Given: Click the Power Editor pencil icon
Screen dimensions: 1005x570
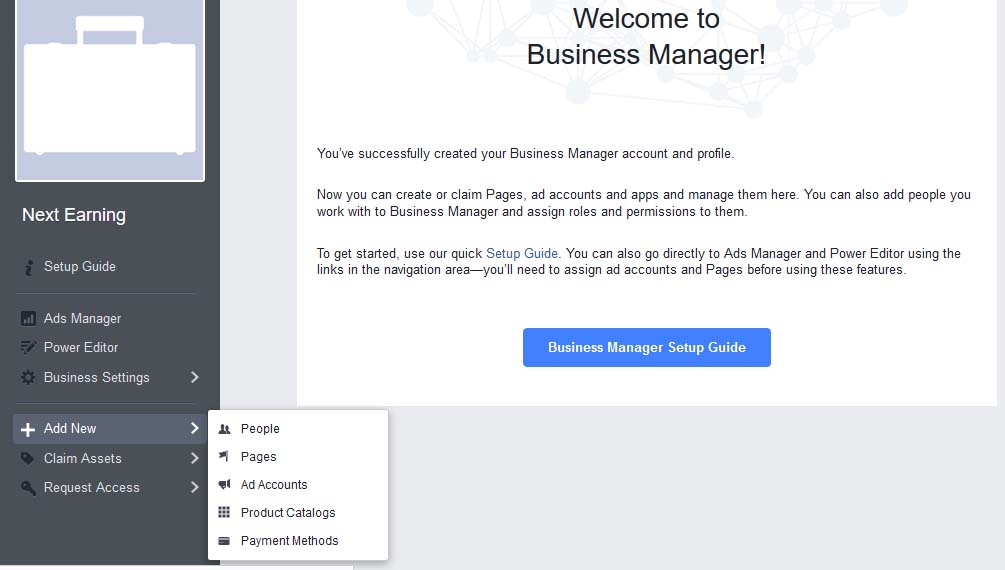Looking at the screenshot, I should pyautogui.click(x=28, y=348).
